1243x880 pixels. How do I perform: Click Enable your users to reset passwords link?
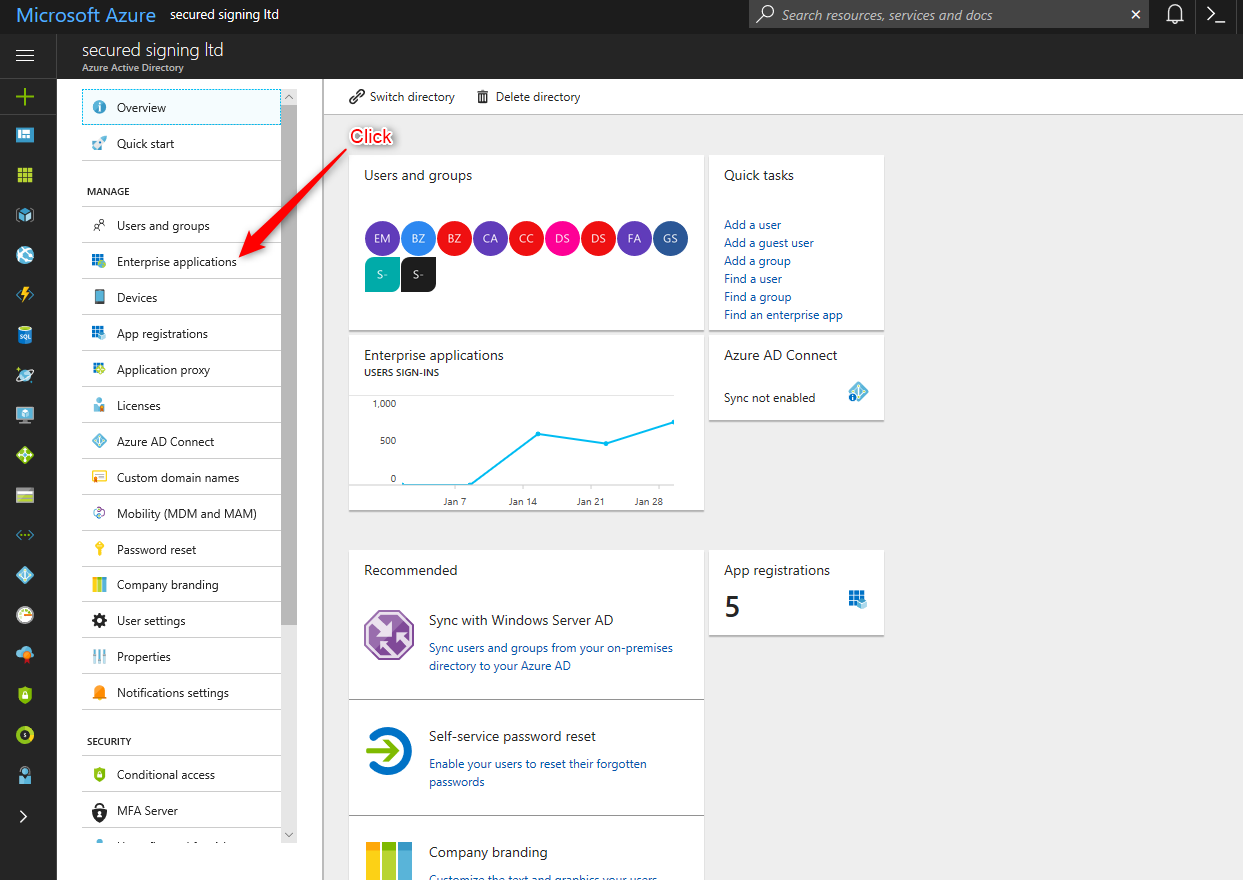pyautogui.click(x=538, y=773)
